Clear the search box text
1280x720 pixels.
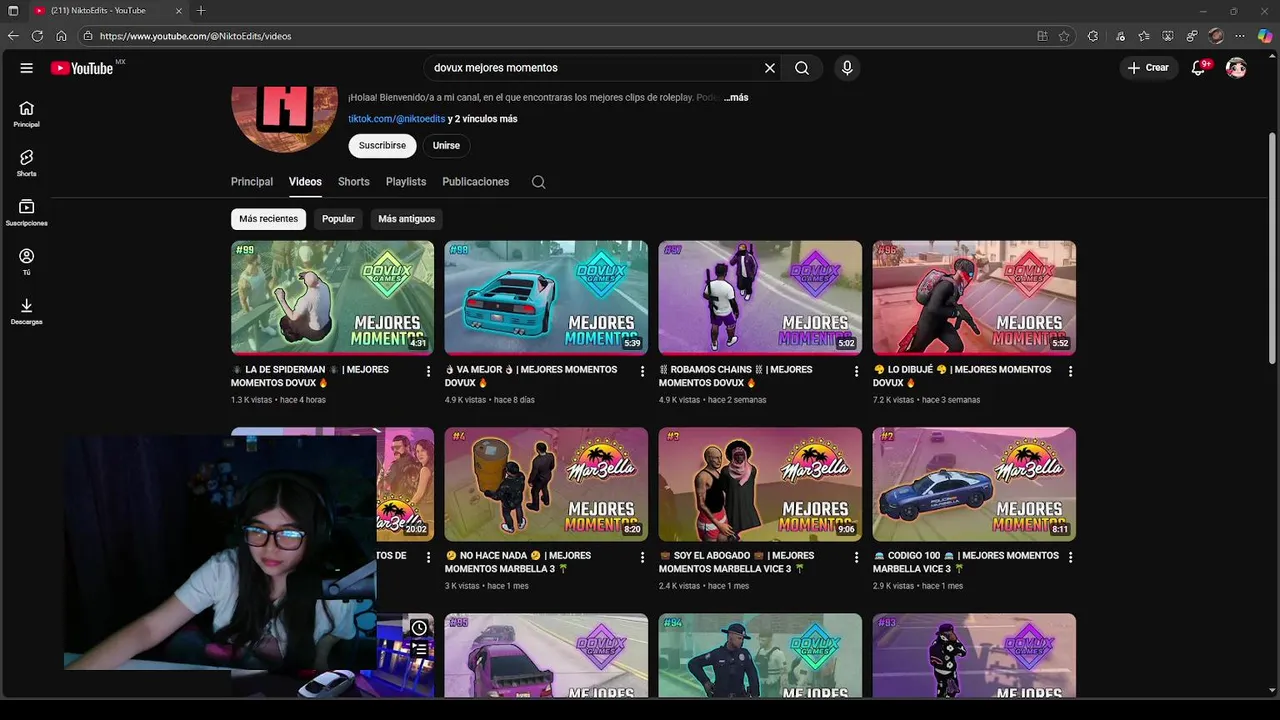tap(770, 68)
